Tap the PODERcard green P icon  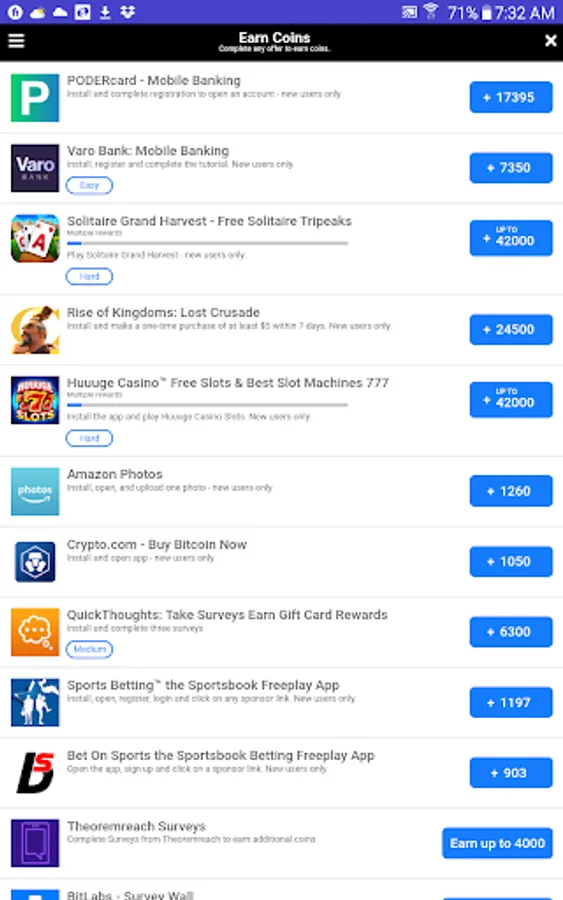(x=35, y=98)
